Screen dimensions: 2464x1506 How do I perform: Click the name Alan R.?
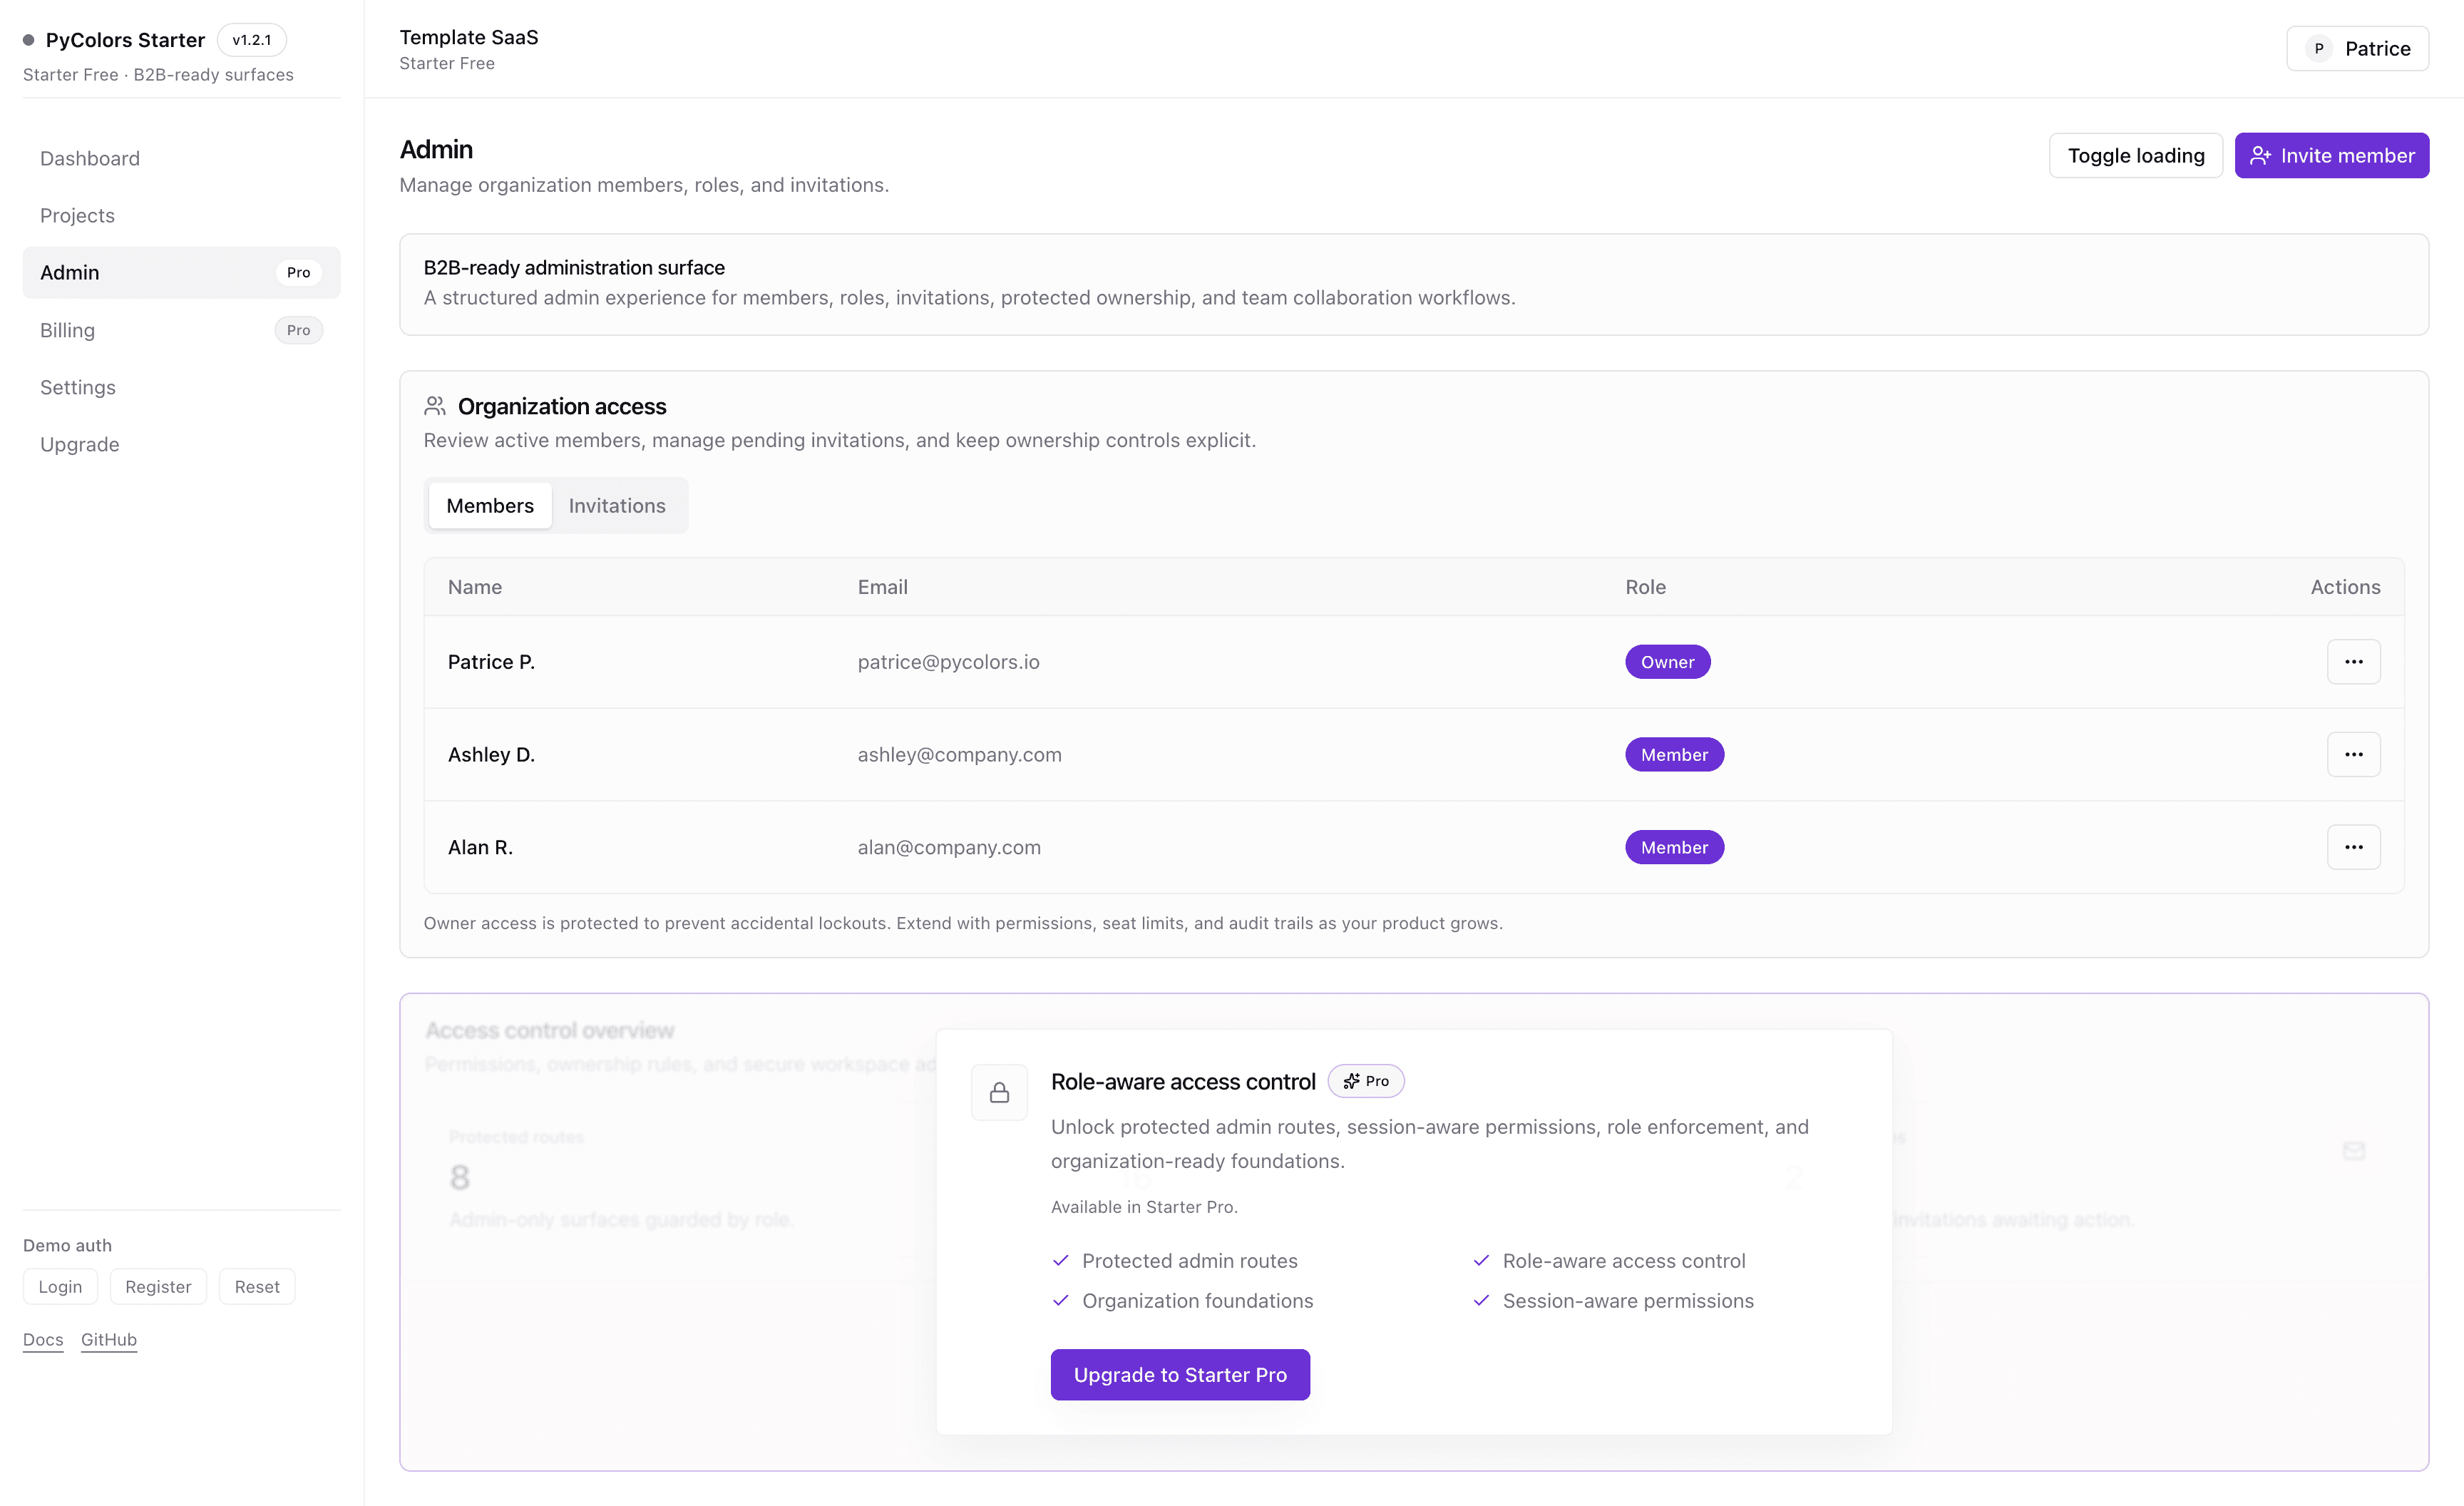pos(480,847)
